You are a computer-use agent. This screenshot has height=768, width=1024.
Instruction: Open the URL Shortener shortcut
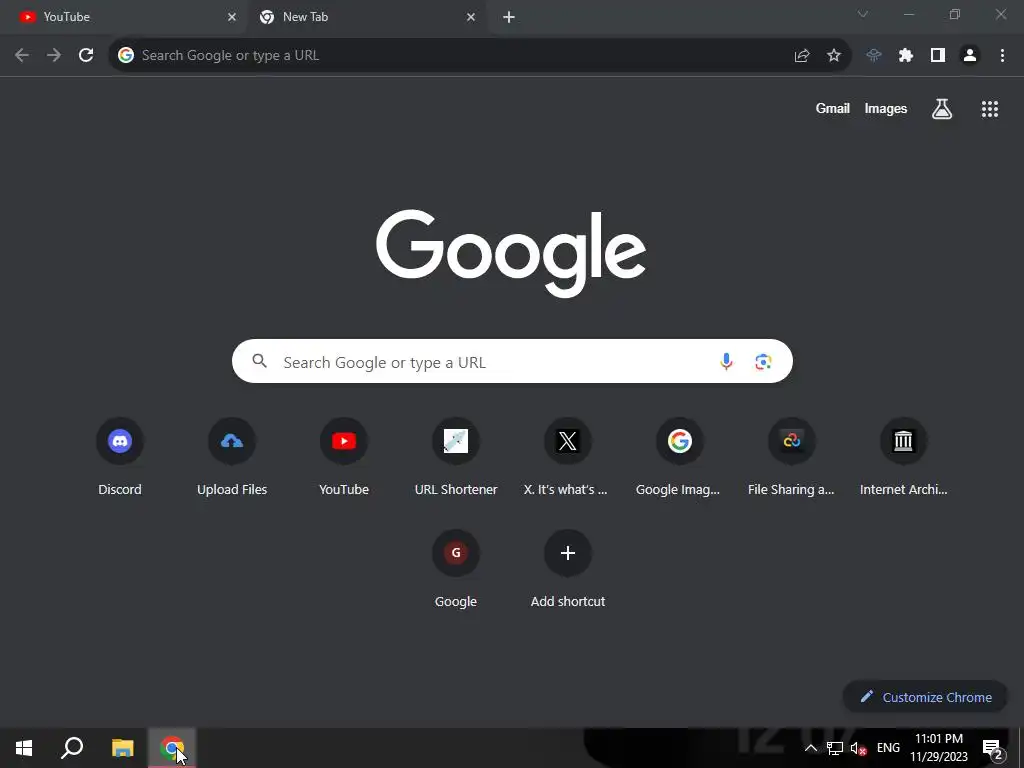point(456,458)
